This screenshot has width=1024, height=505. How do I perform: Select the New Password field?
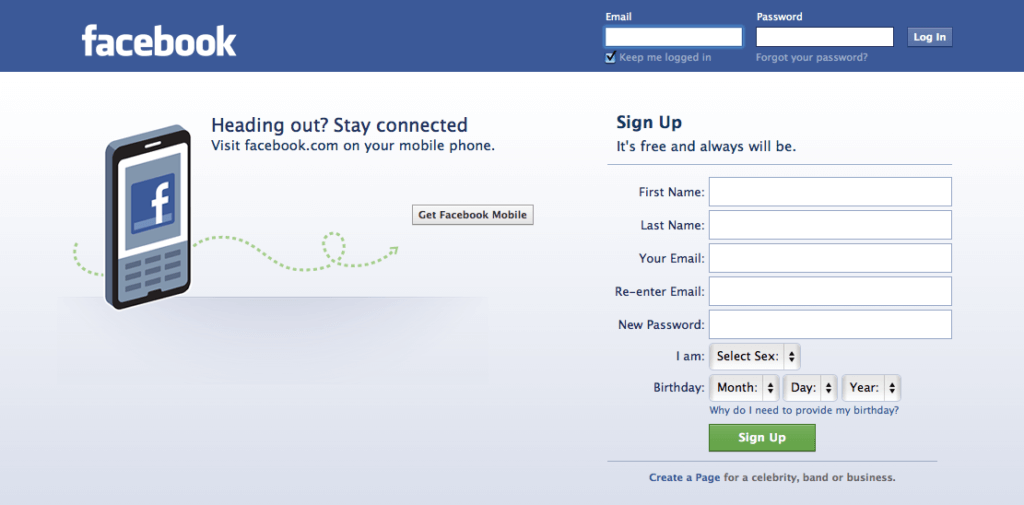(830, 325)
